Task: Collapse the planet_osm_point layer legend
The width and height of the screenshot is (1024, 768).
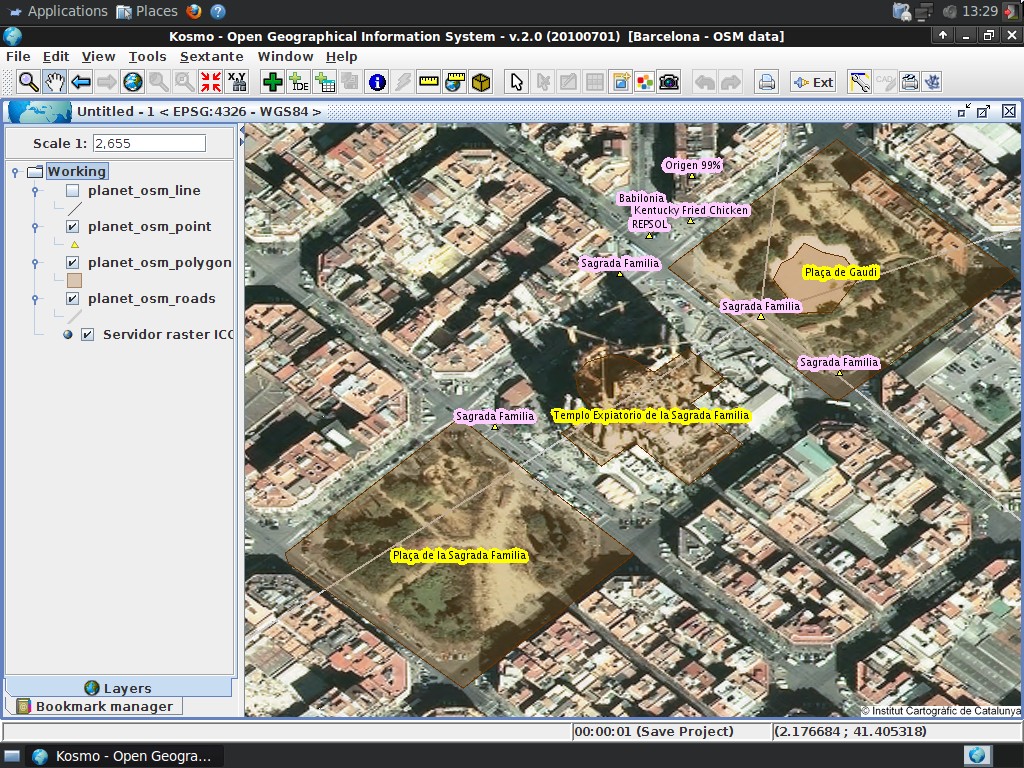Action: 35,227
